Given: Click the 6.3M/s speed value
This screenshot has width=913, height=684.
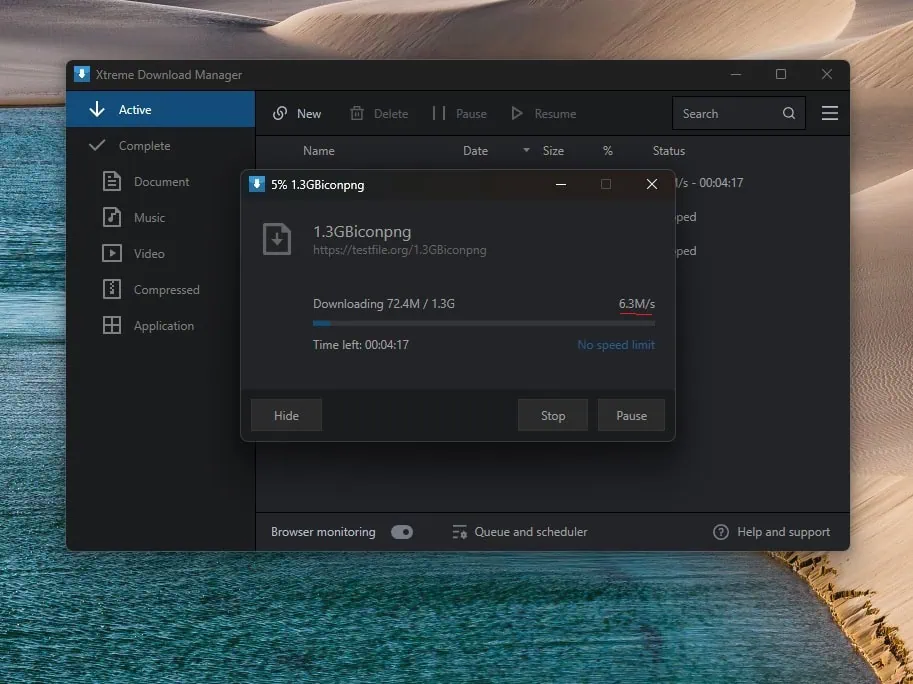Looking at the screenshot, I should coord(636,304).
